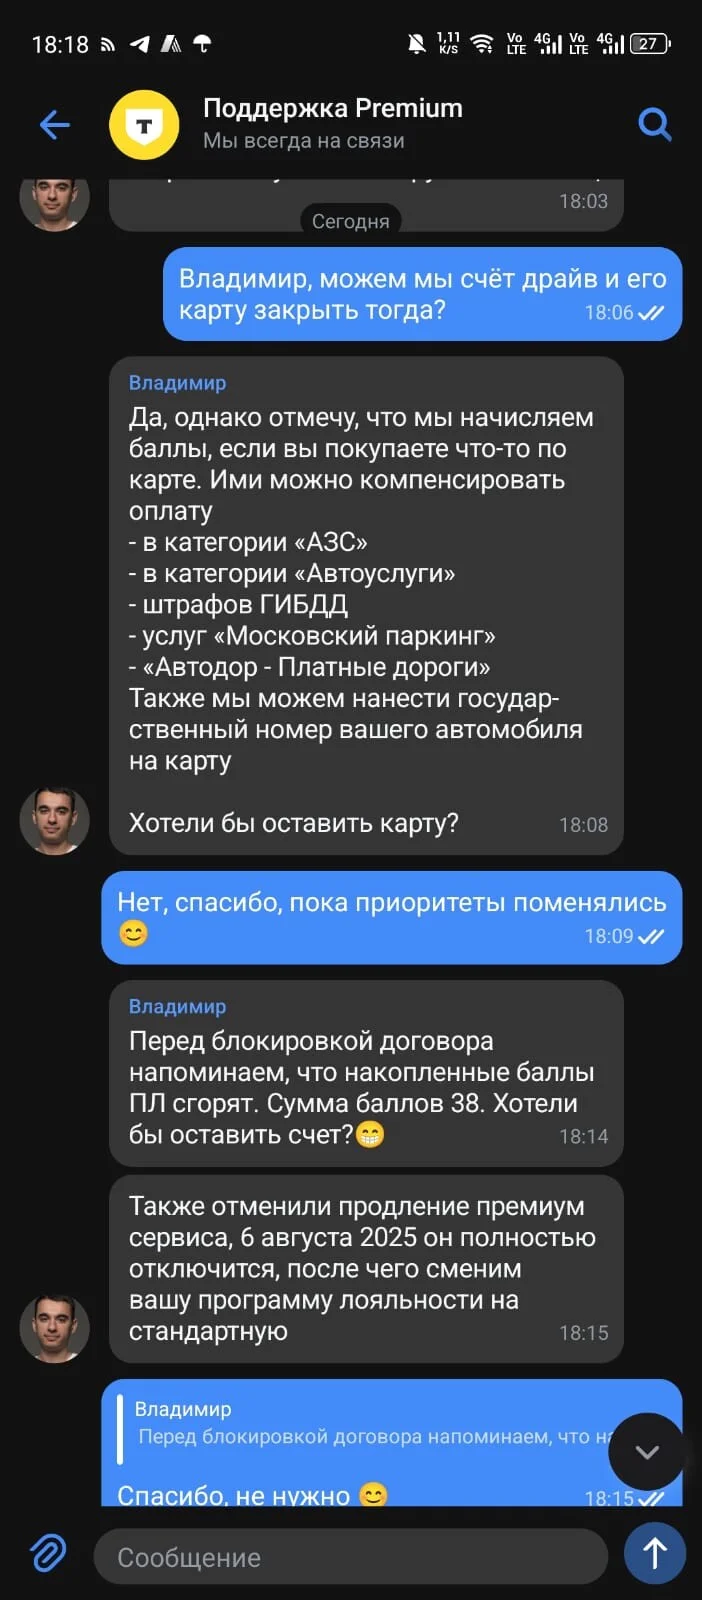Tap Vladimir's avatar next to 18:08 message
702x1600 pixels.
point(55,820)
